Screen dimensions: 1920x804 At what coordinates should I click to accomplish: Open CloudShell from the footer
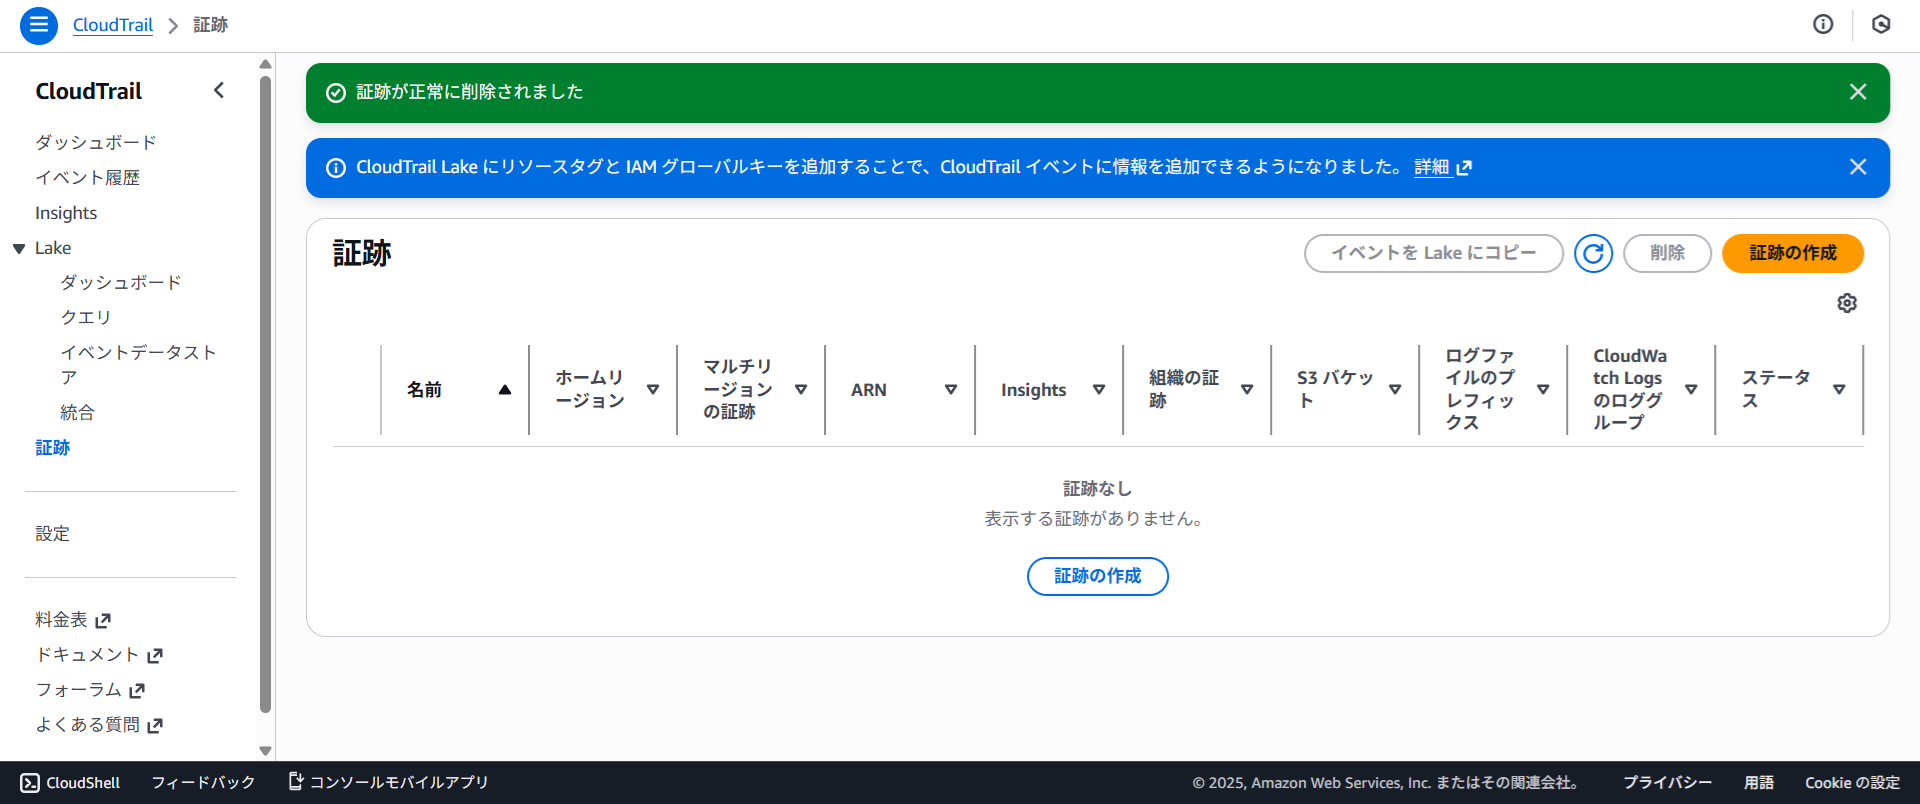(71, 783)
